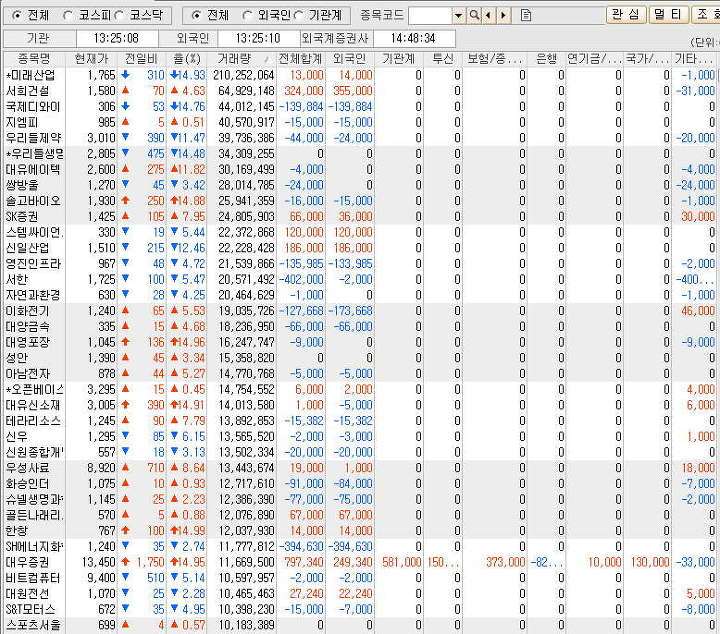Select the 솔고바이오 stock name
The width and height of the screenshot is (720, 634).
pos(33,201)
